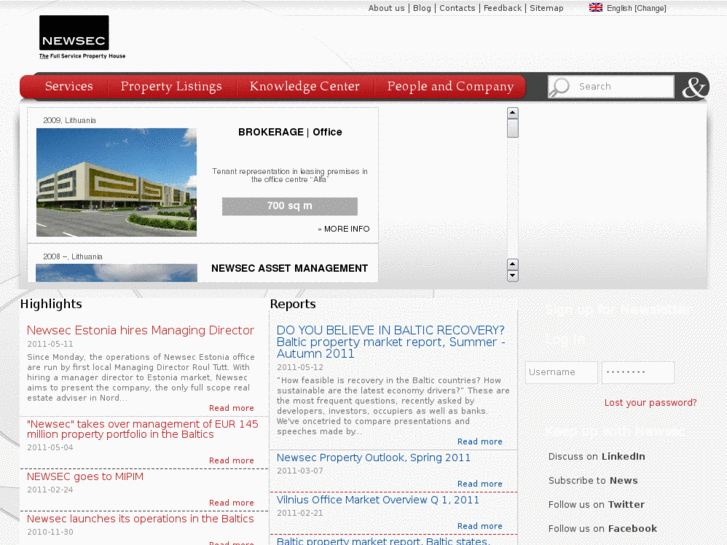Open Newsec Property Outlook, Spring 2011
The image size is (727, 545).
click(x=373, y=458)
